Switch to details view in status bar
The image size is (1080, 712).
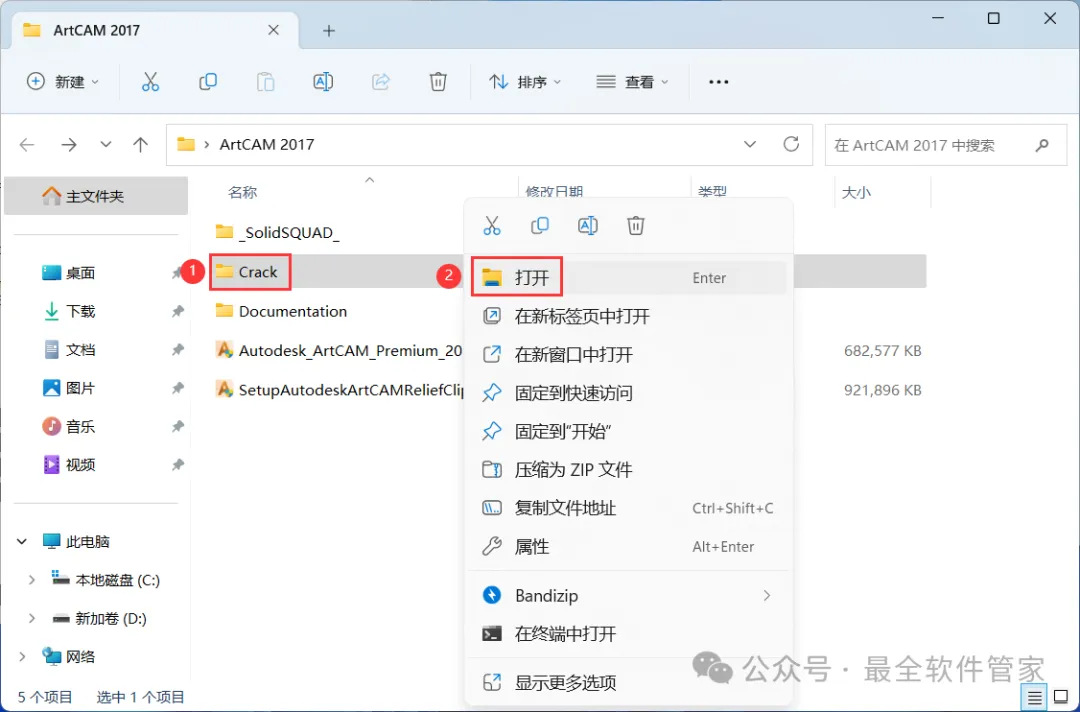[1034, 698]
